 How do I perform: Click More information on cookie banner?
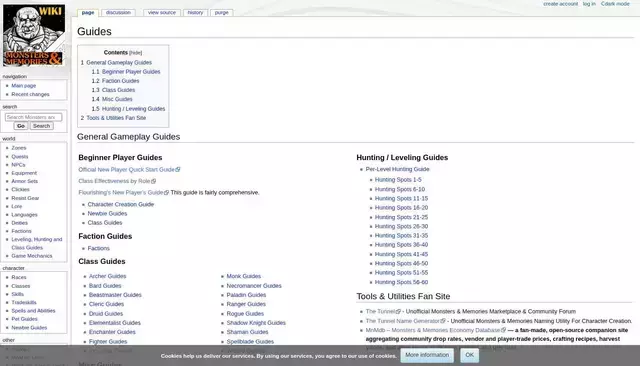(427, 355)
